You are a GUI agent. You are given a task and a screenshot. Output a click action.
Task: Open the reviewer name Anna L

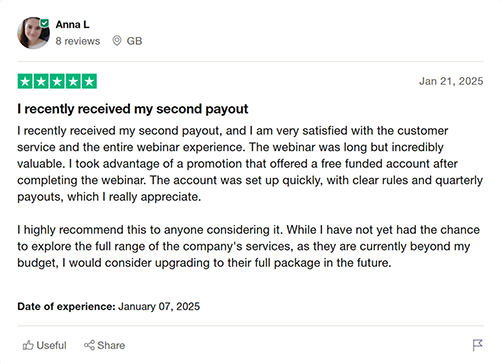[72, 25]
